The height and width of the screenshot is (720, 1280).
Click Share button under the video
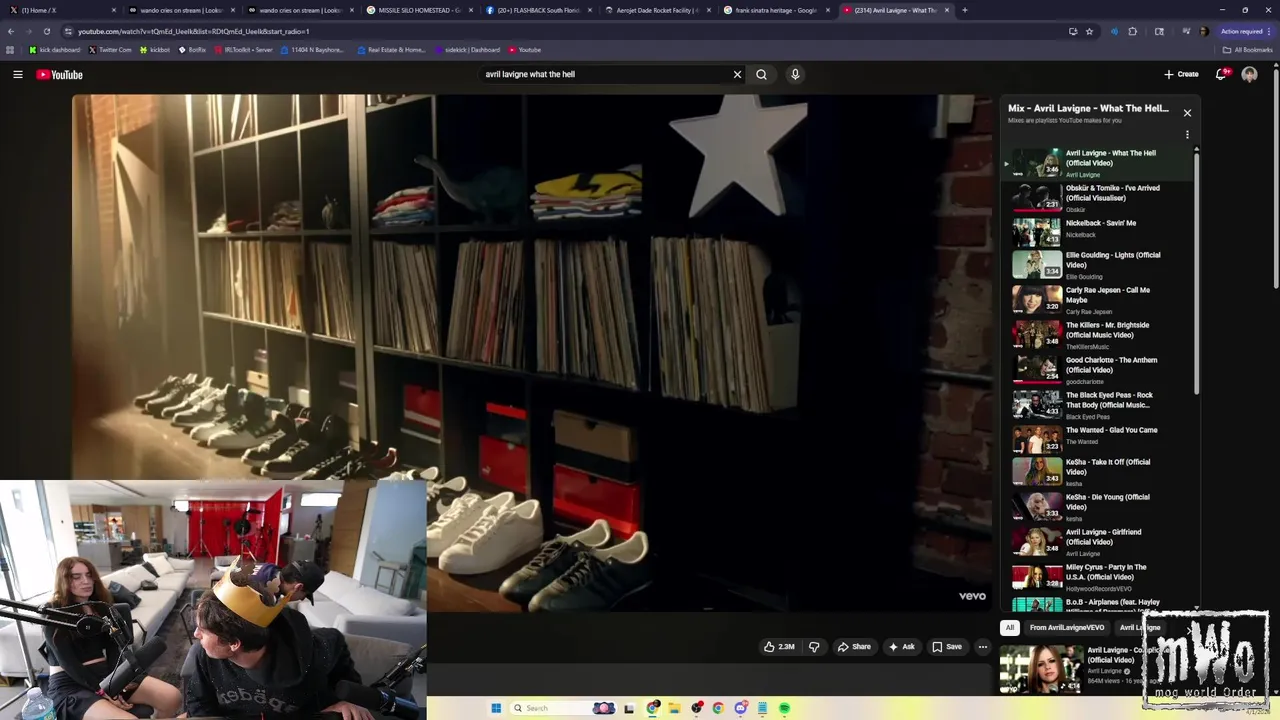click(x=854, y=647)
